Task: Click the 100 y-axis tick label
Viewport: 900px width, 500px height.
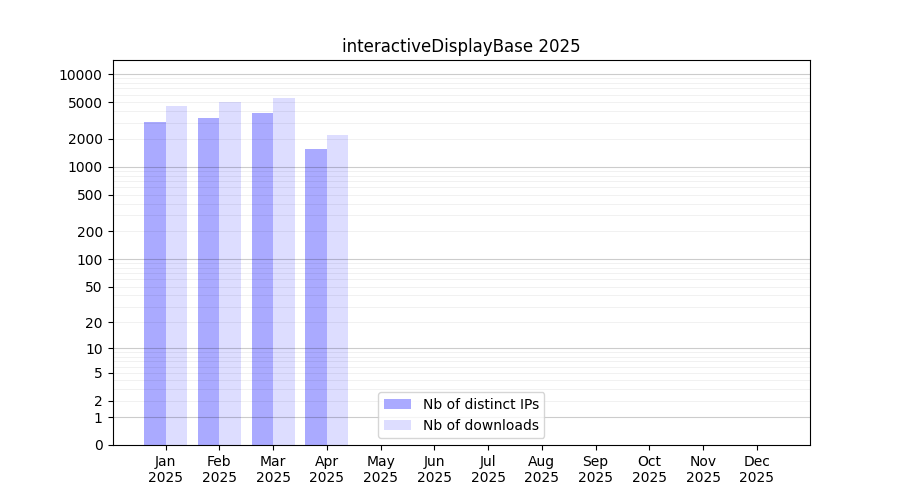Action: 88,260
